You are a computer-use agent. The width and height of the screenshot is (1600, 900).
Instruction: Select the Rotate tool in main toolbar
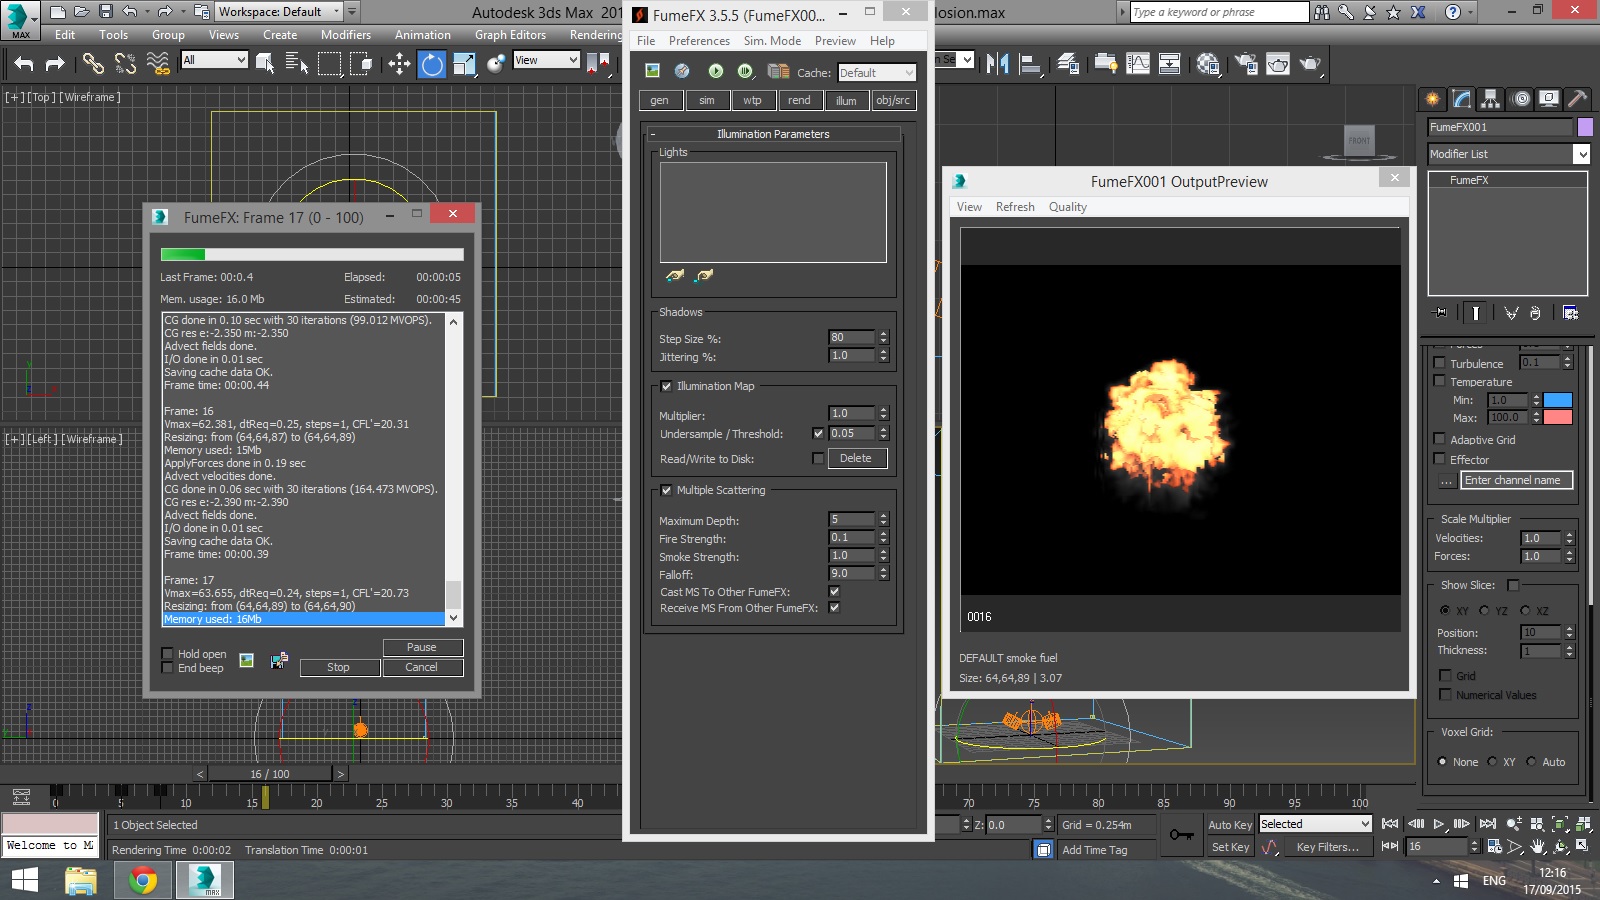tap(432, 64)
